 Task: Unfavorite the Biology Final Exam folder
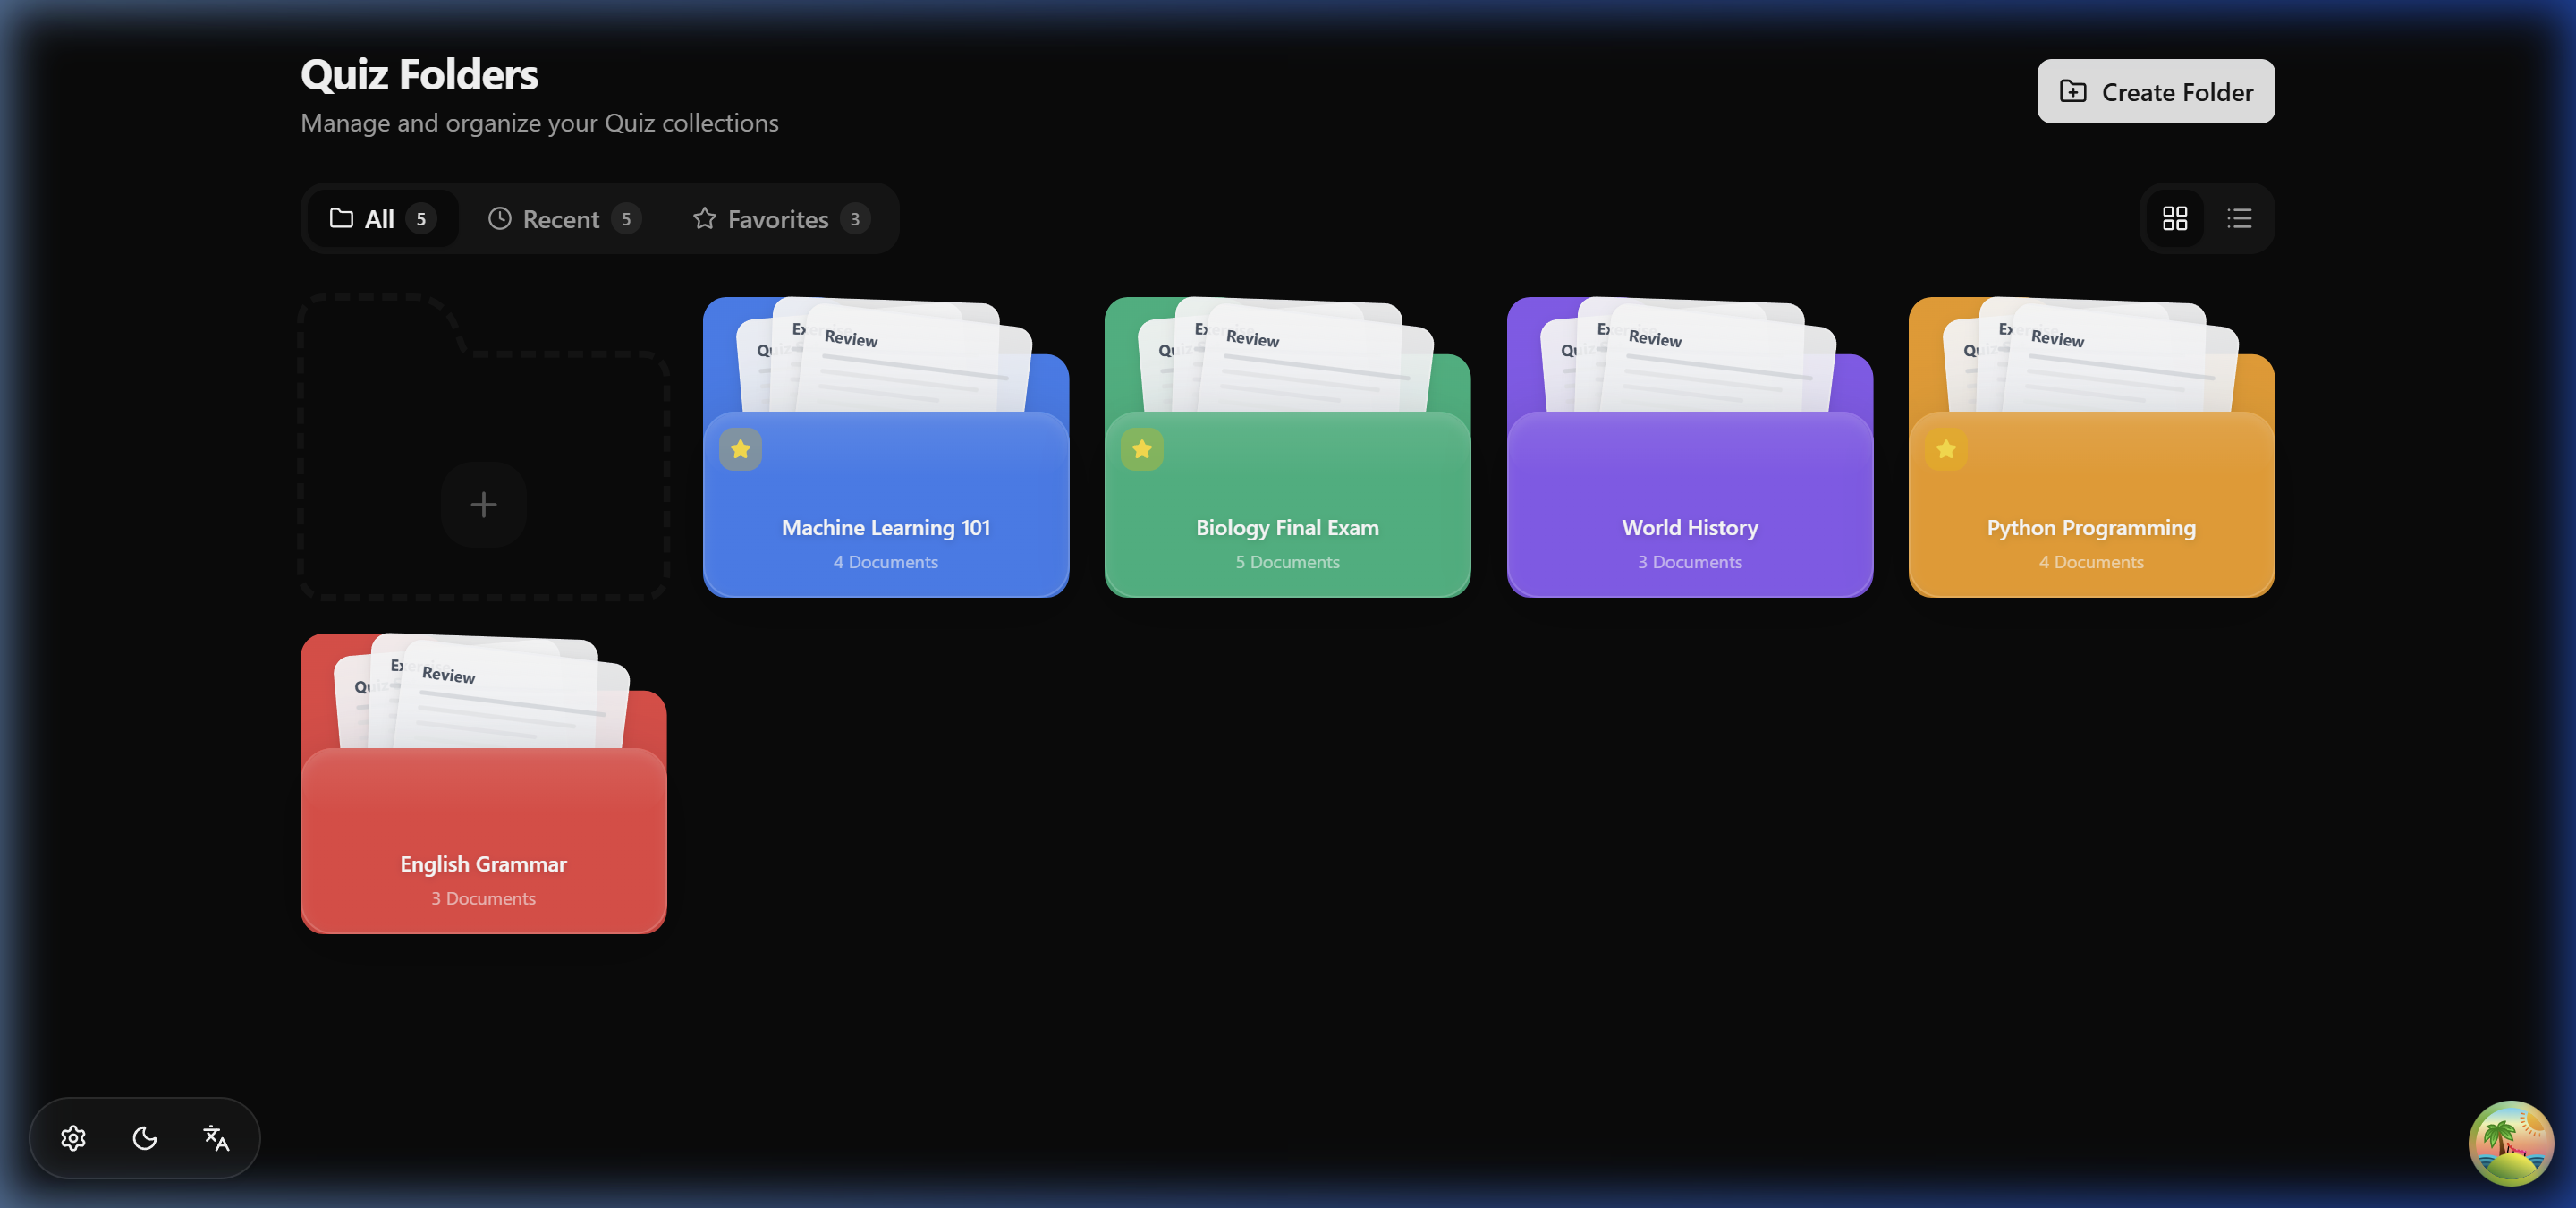point(1142,450)
